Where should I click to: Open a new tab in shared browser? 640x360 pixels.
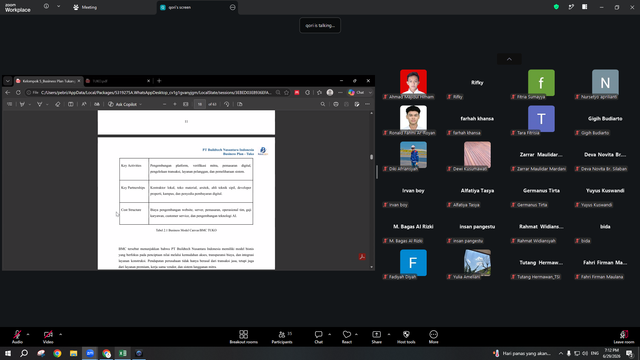(159, 81)
